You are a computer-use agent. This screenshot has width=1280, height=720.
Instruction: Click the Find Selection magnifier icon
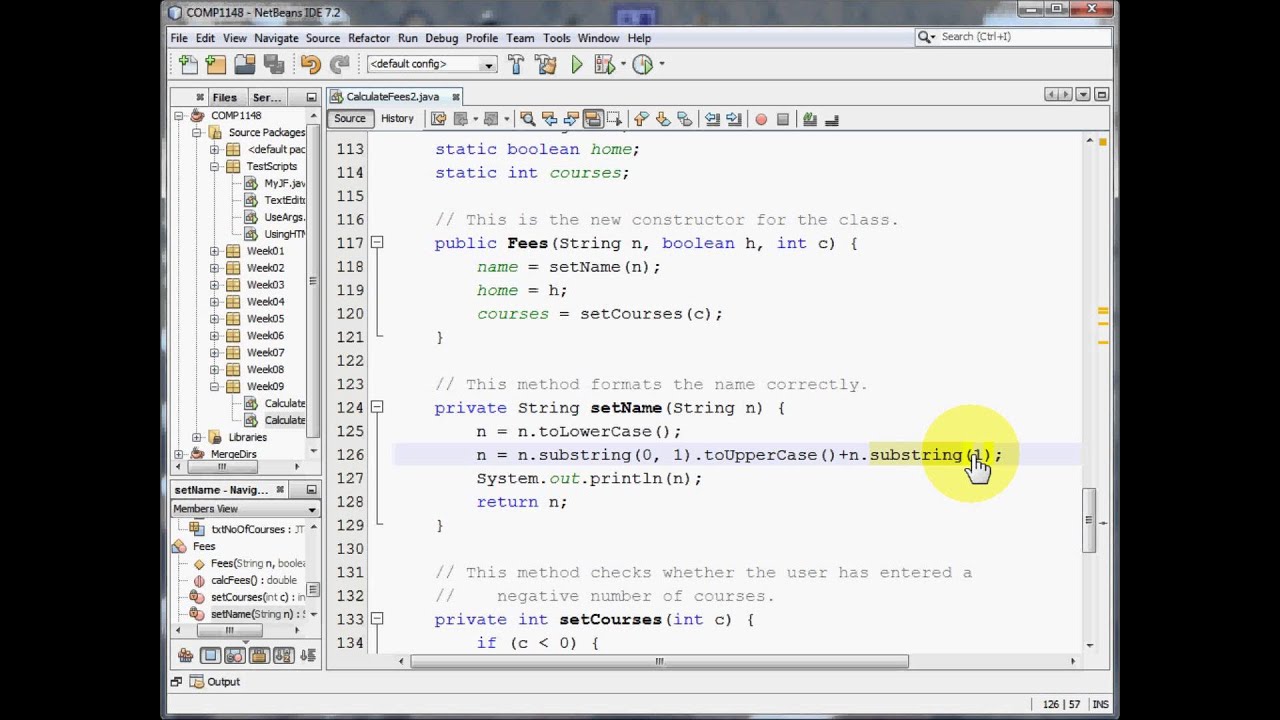527,119
